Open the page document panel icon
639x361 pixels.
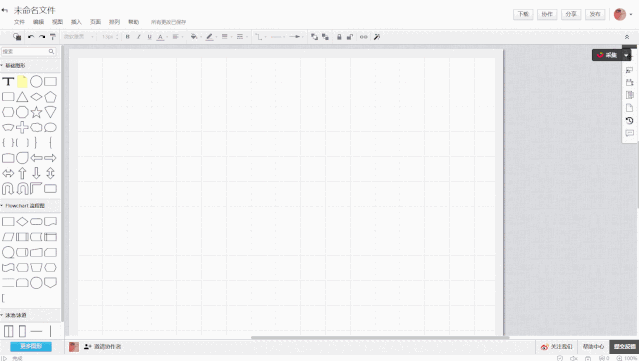point(630,108)
